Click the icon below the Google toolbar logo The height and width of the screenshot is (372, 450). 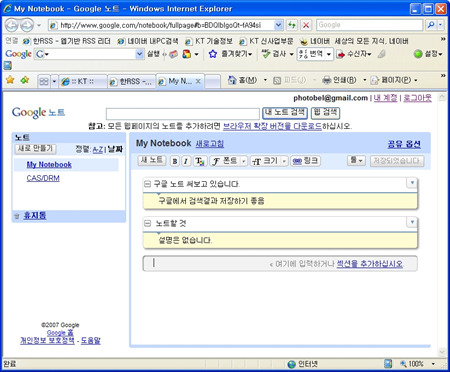click(8, 65)
